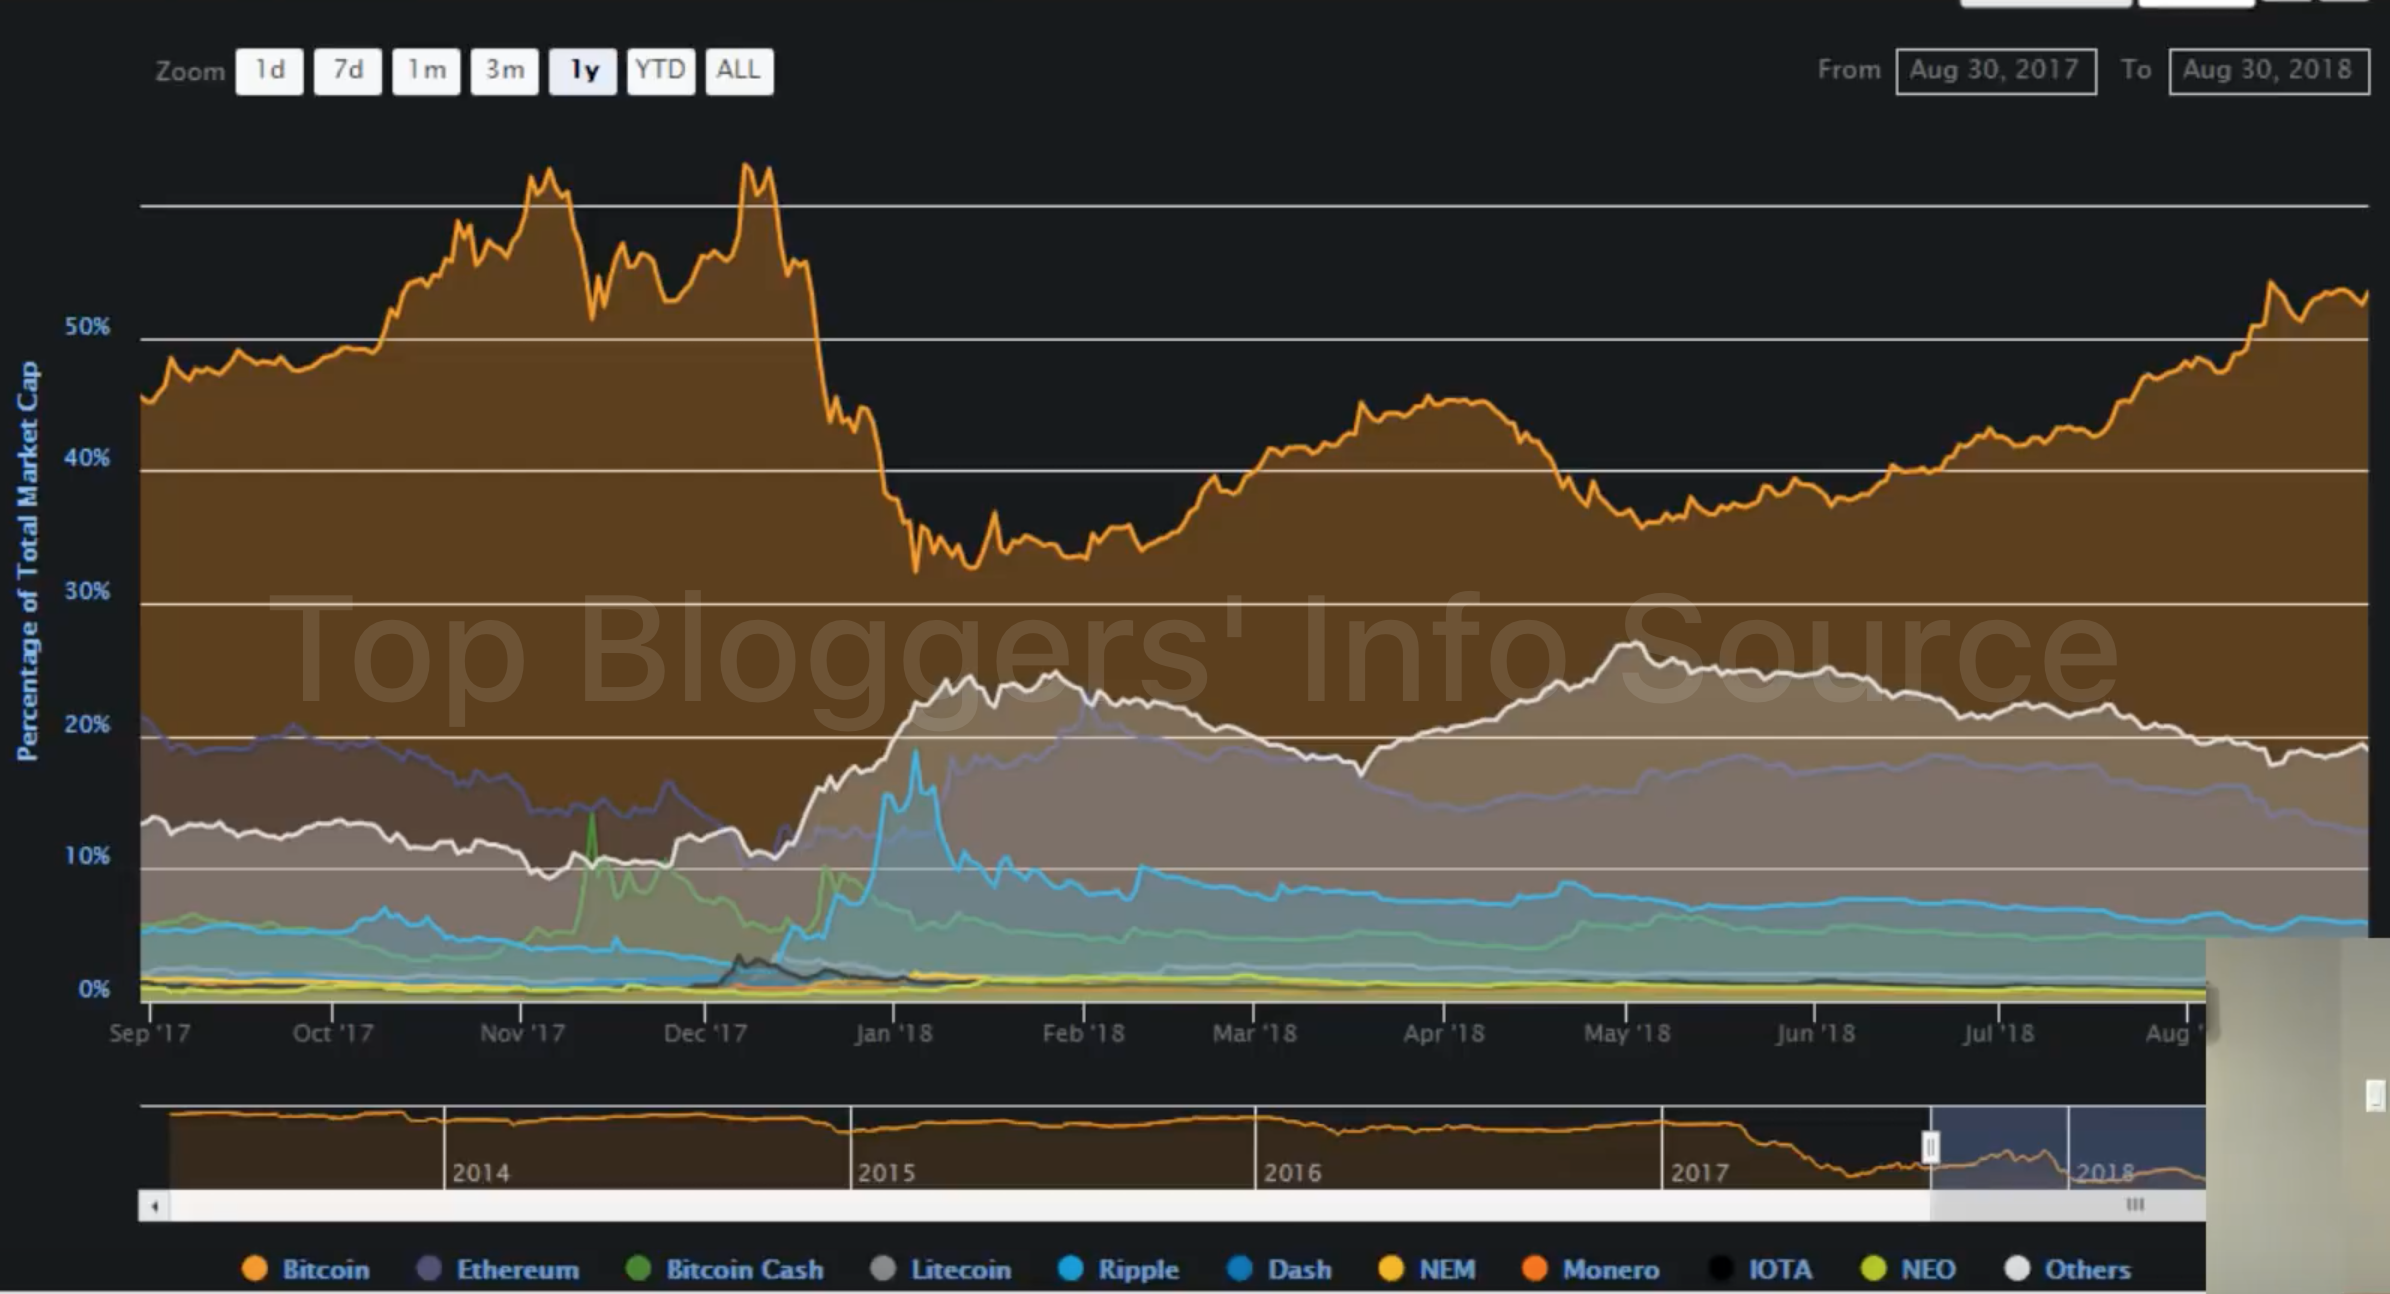Click the scrollbar left arrow under navigator
The width and height of the screenshot is (2390, 1294).
click(x=154, y=1206)
